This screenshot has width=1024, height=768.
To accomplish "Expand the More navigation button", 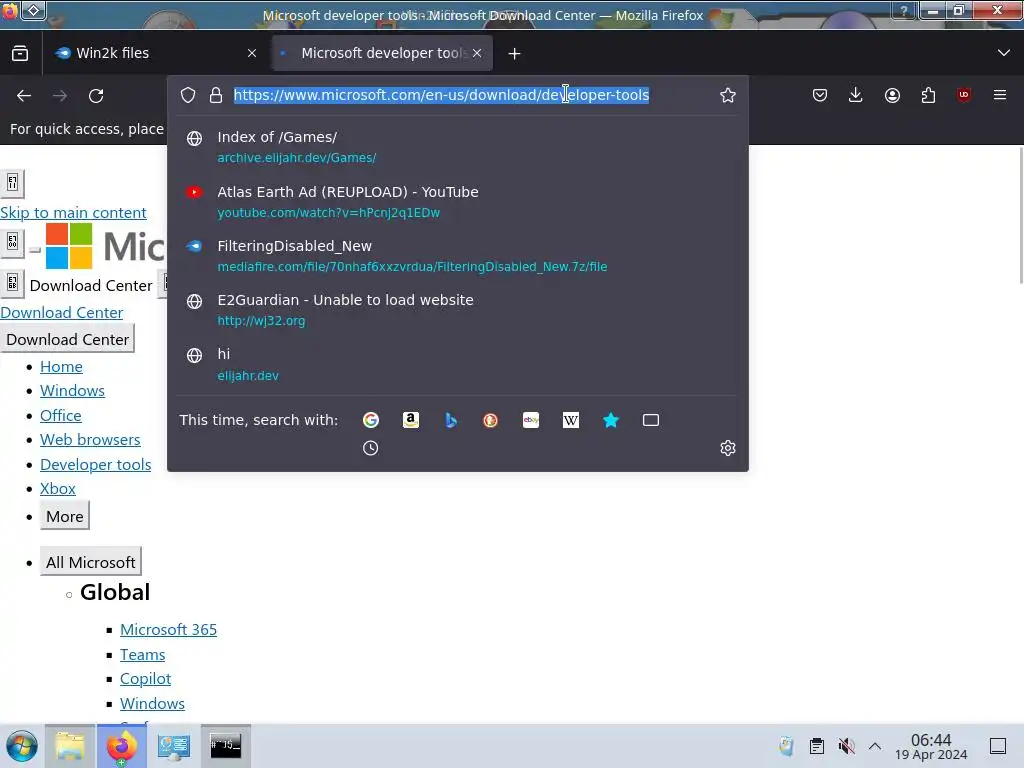I will pyautogui.click(x=65, y=517).
